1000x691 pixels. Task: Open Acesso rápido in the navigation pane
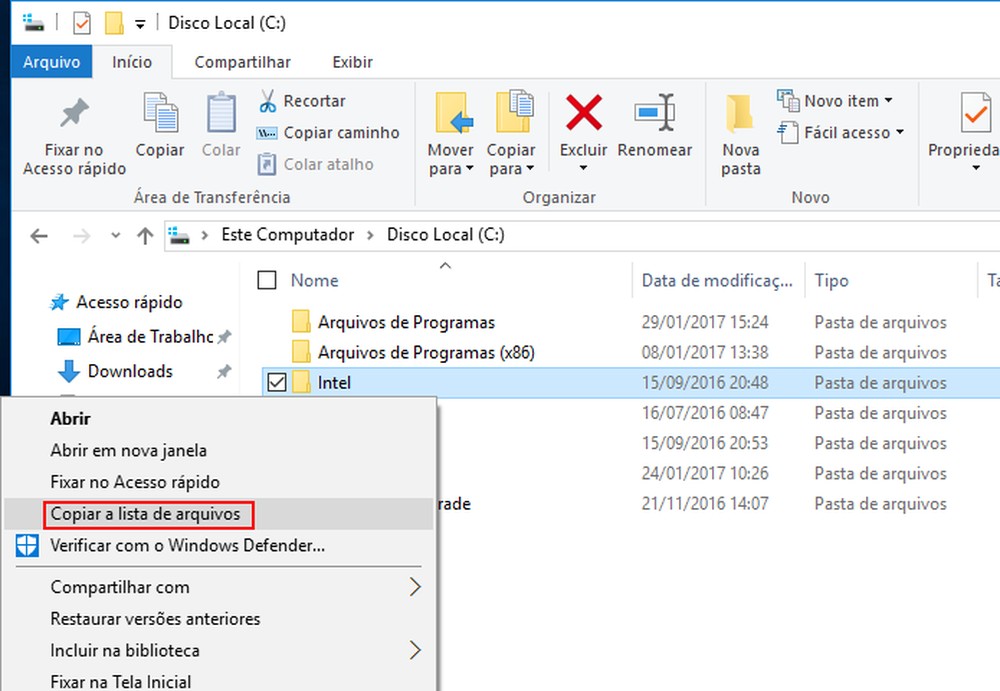tap(129, 302)
